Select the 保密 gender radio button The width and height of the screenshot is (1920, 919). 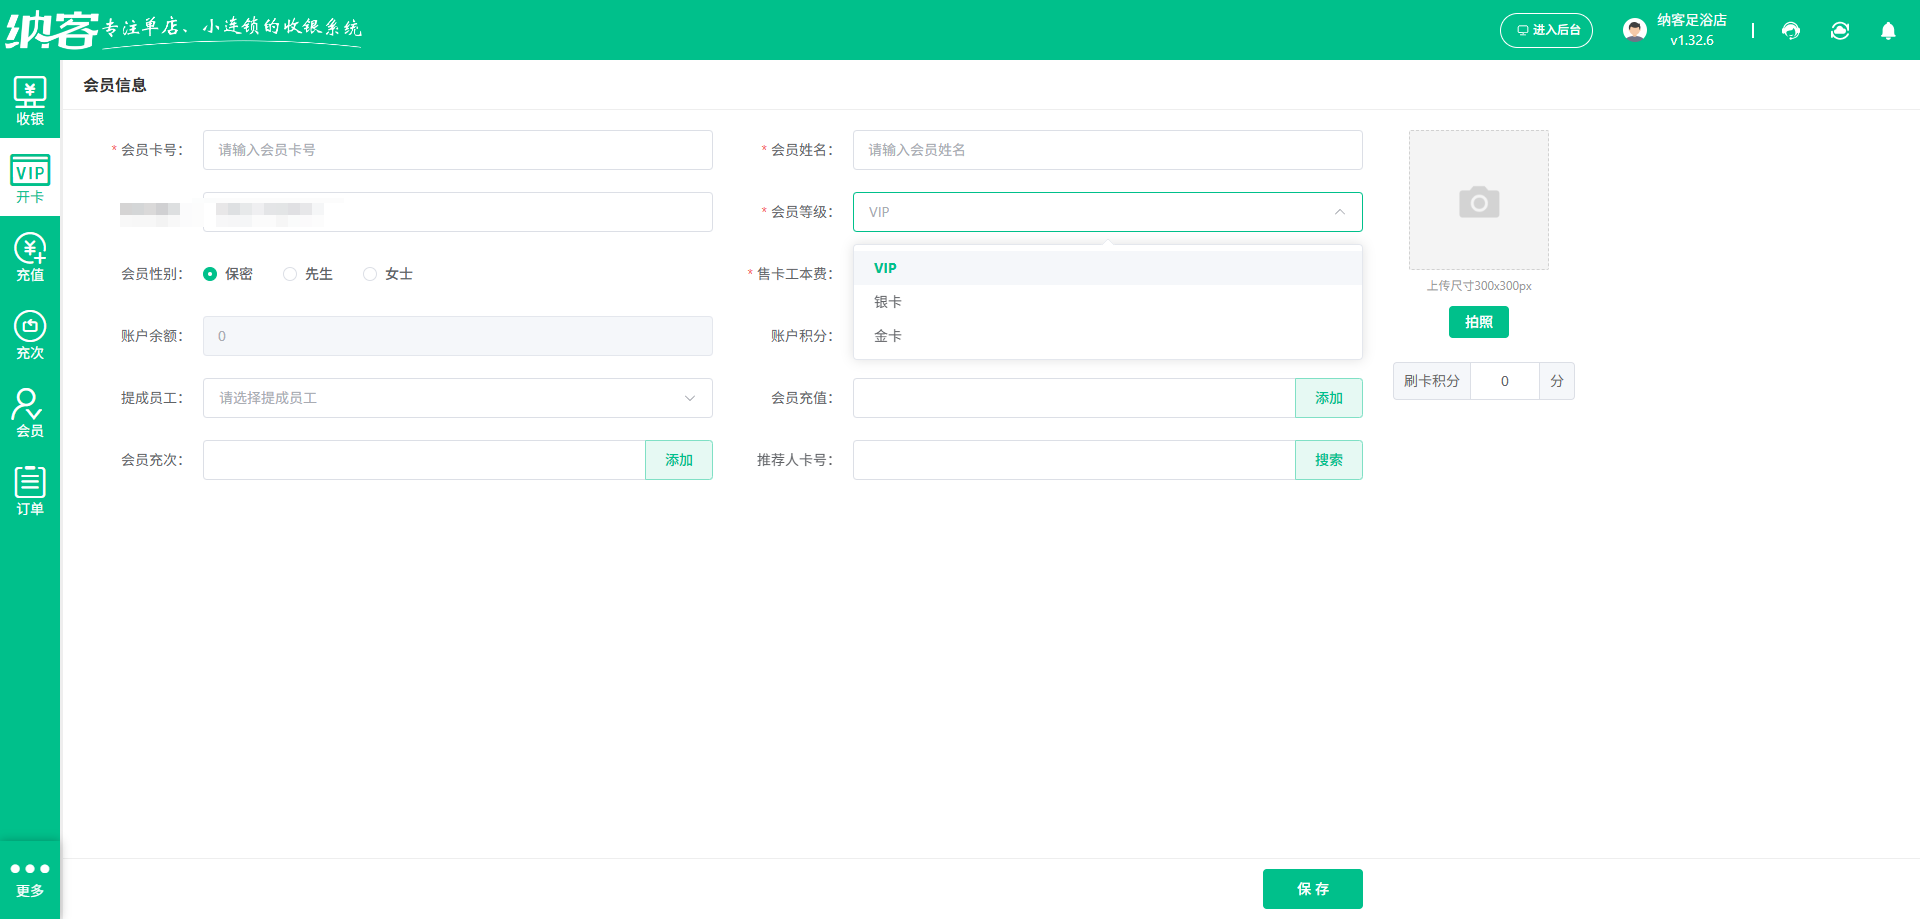210,273
